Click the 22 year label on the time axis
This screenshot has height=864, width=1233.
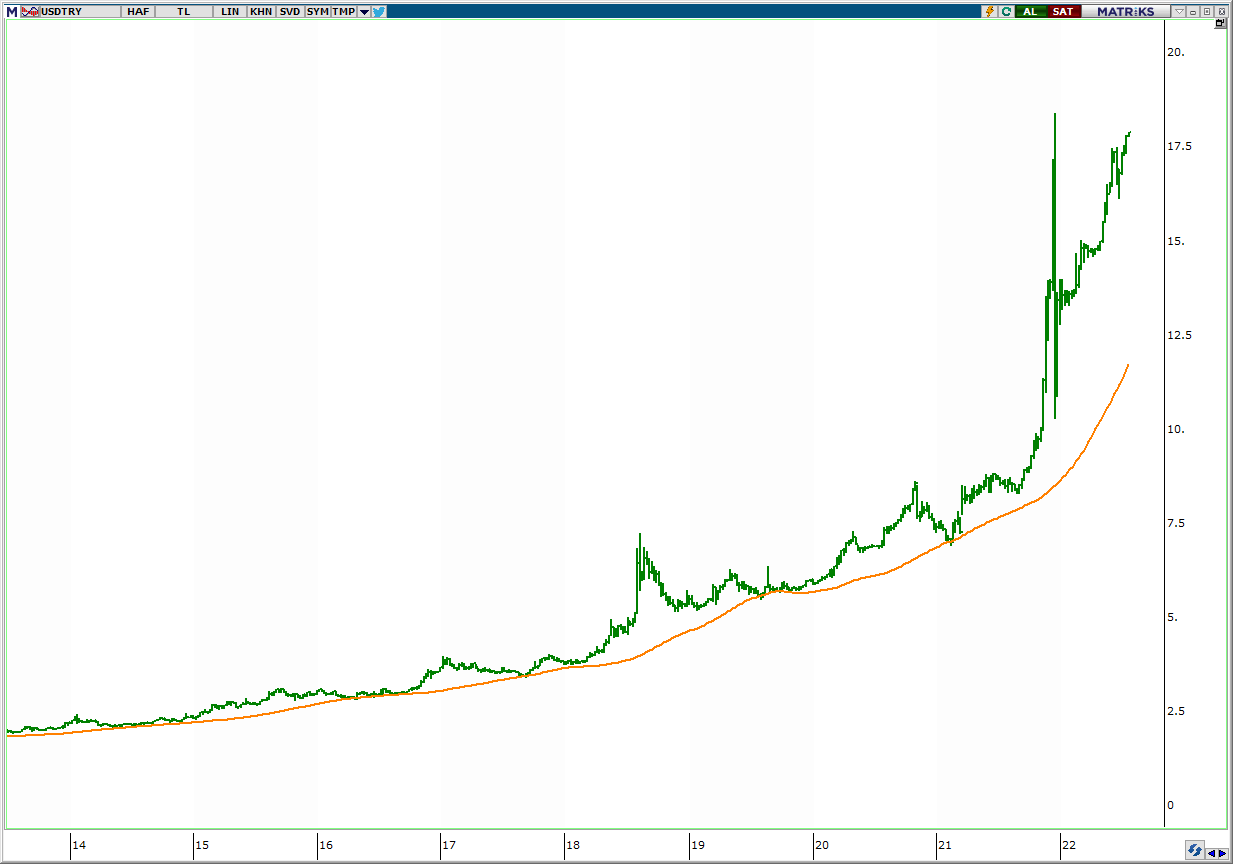1069,845
